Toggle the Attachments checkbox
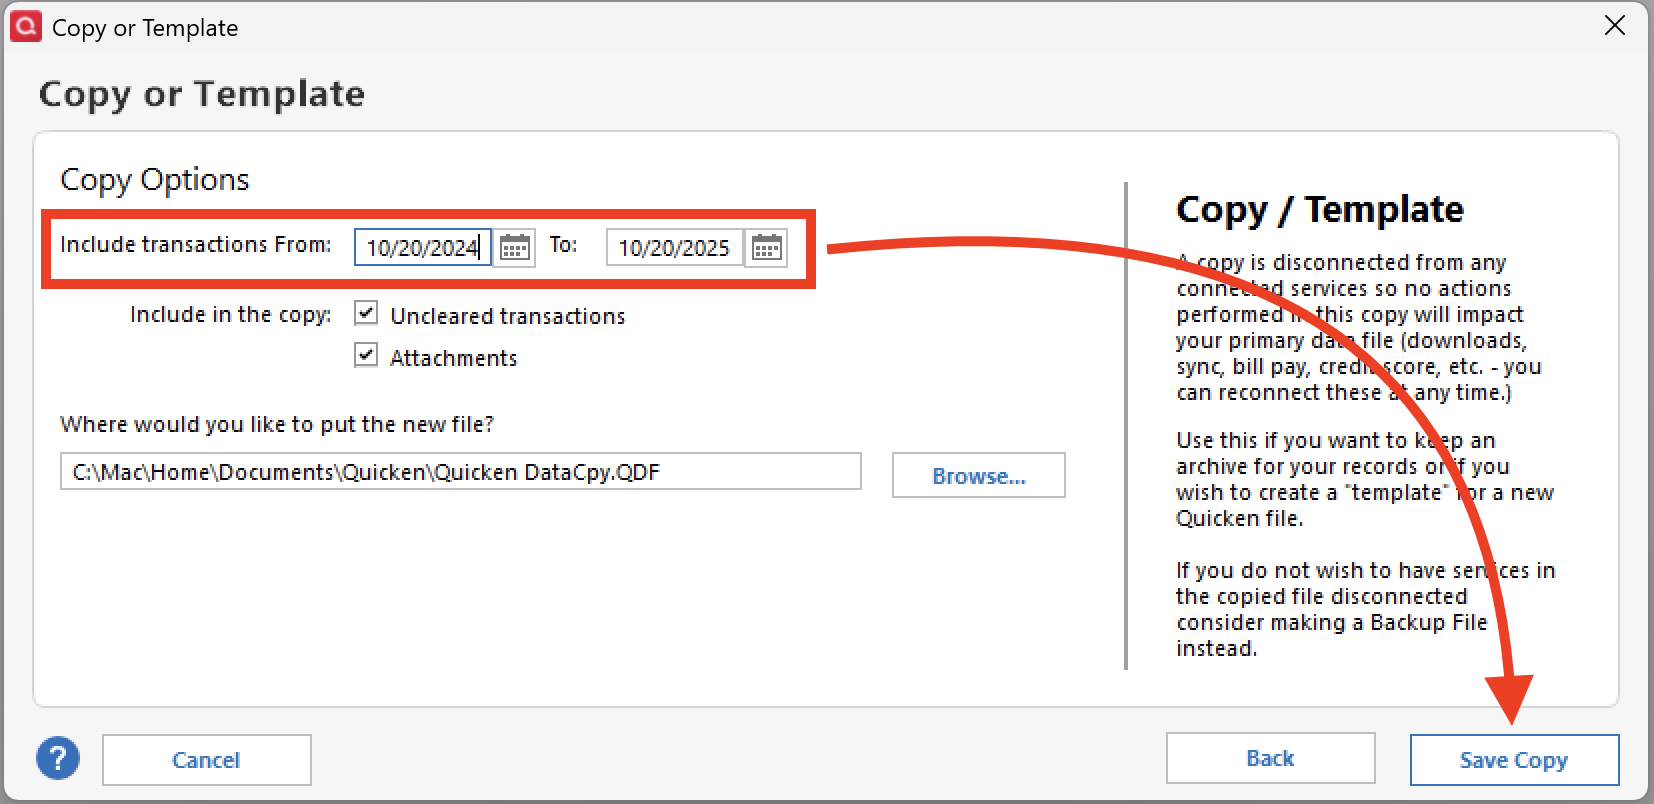Screen dimensions: 1654x804 point(366,356)
